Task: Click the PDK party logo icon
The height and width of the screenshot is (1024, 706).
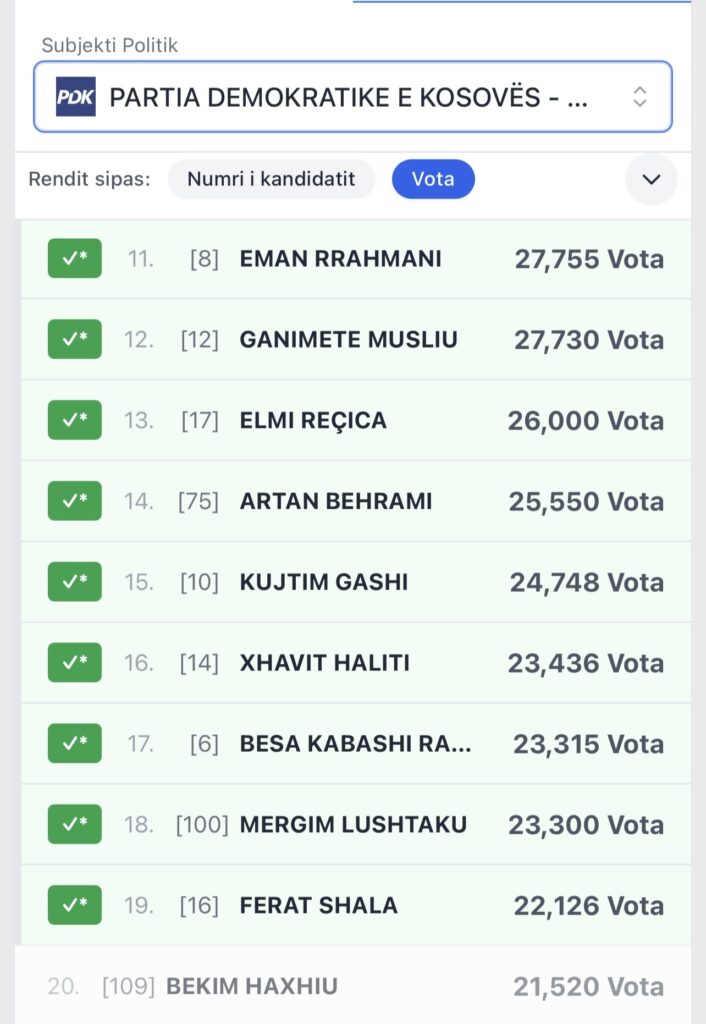Action: click(x=75, y=97)
